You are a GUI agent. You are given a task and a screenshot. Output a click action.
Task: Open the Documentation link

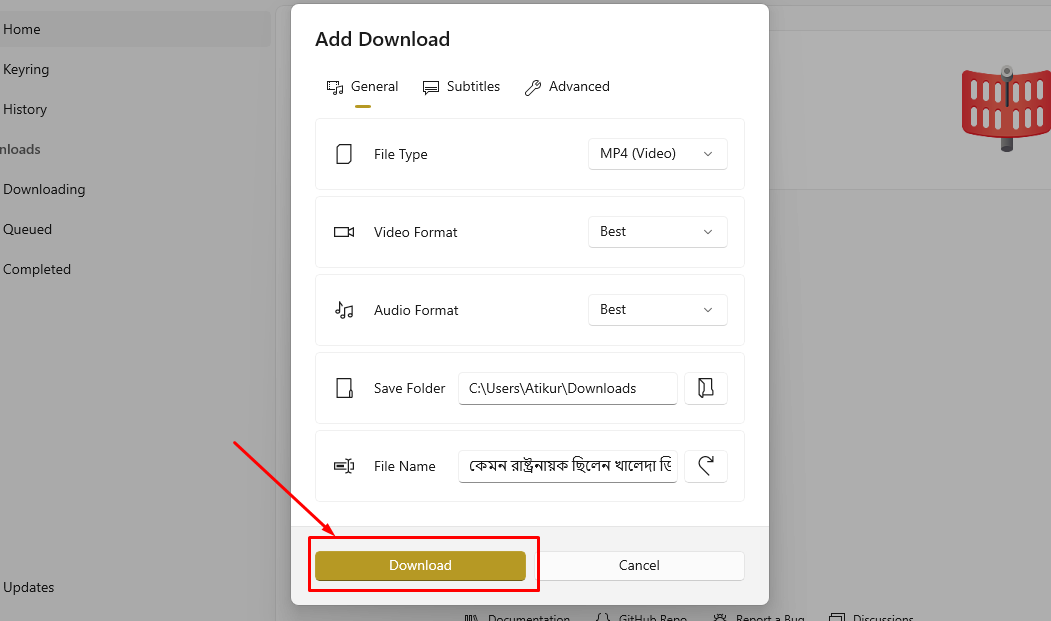(x=470, y=617)
